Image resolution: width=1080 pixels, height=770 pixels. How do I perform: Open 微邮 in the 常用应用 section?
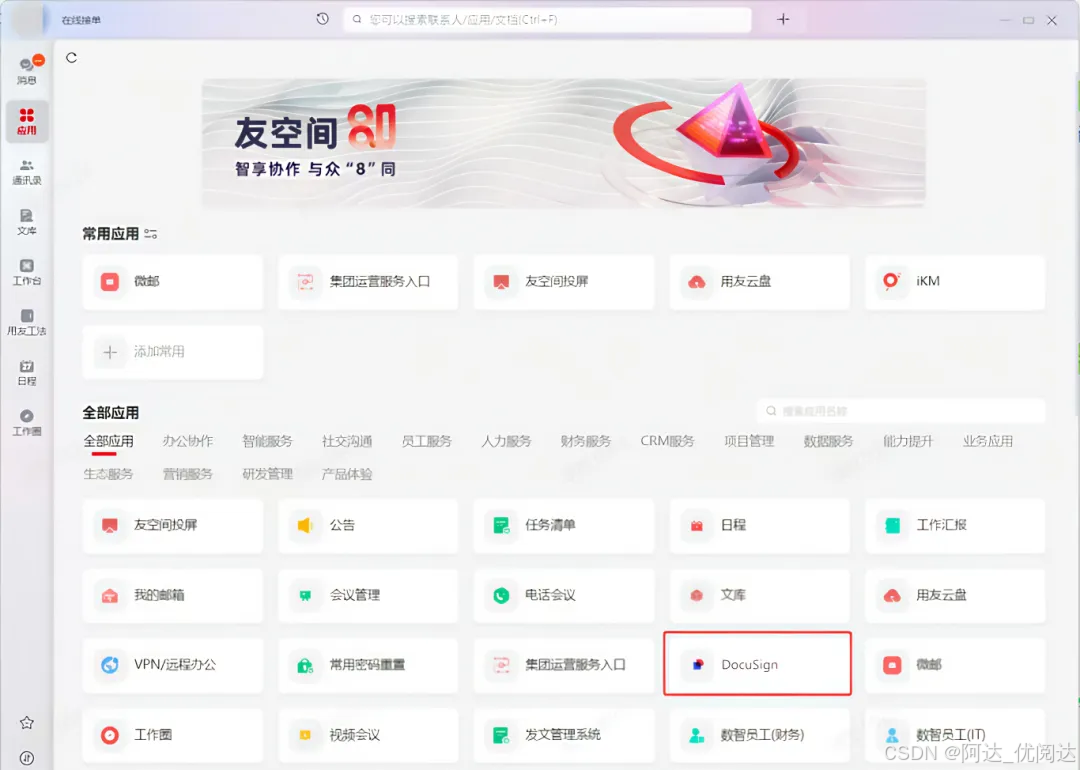[x=173, y=282]
